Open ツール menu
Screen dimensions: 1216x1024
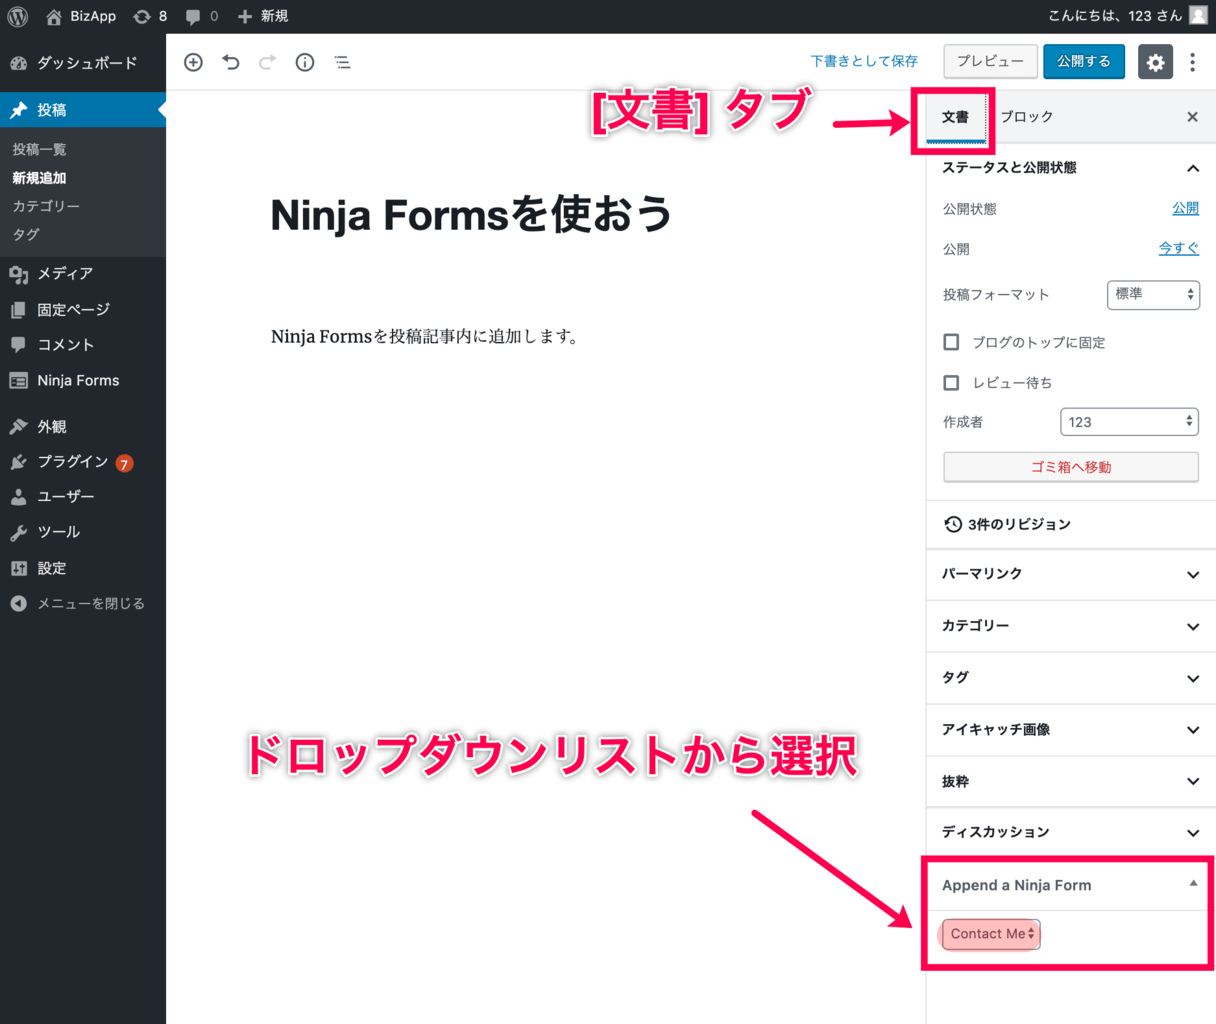pos(83,532)
